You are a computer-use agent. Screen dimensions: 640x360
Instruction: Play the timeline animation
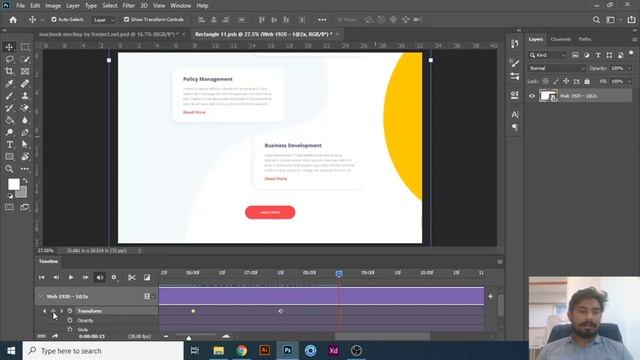coord(71,278)
